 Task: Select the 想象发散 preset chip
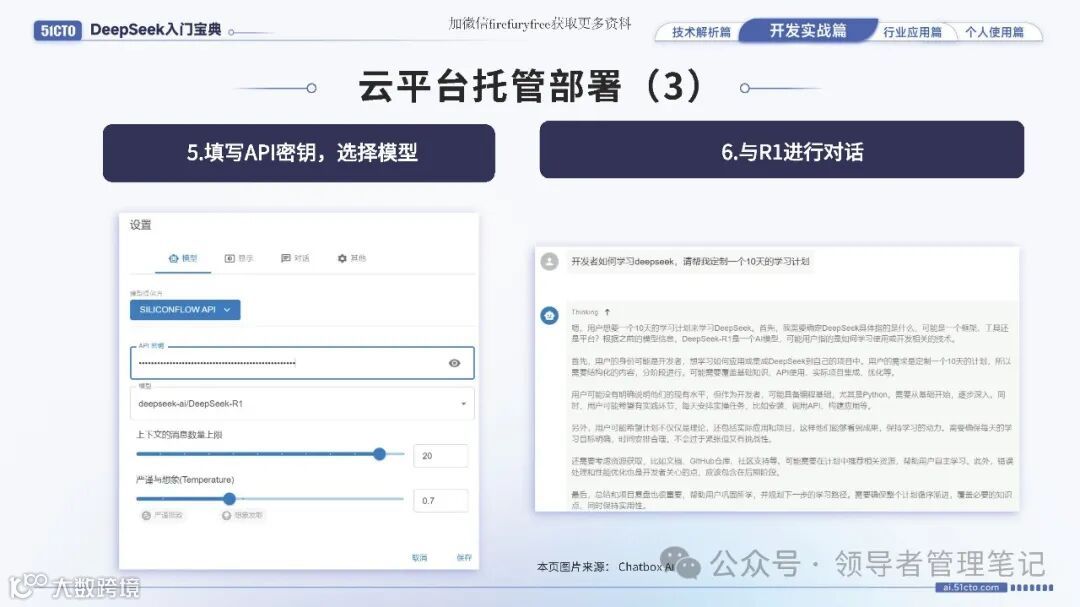click(x=242, y=515)
